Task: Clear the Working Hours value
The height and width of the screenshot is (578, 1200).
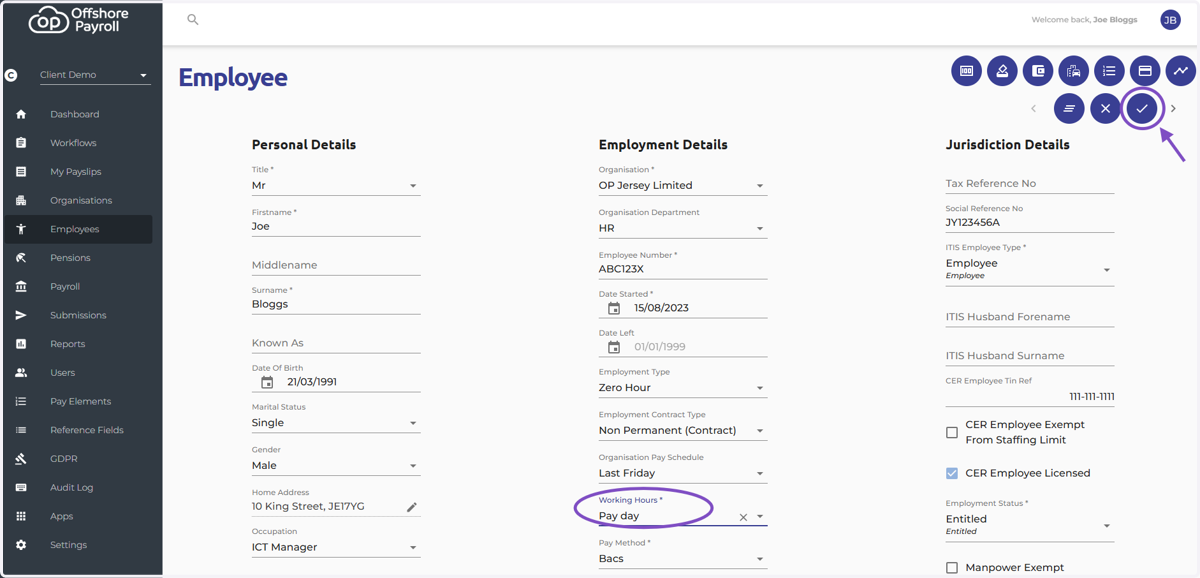Action: click(x=743, y=517)
